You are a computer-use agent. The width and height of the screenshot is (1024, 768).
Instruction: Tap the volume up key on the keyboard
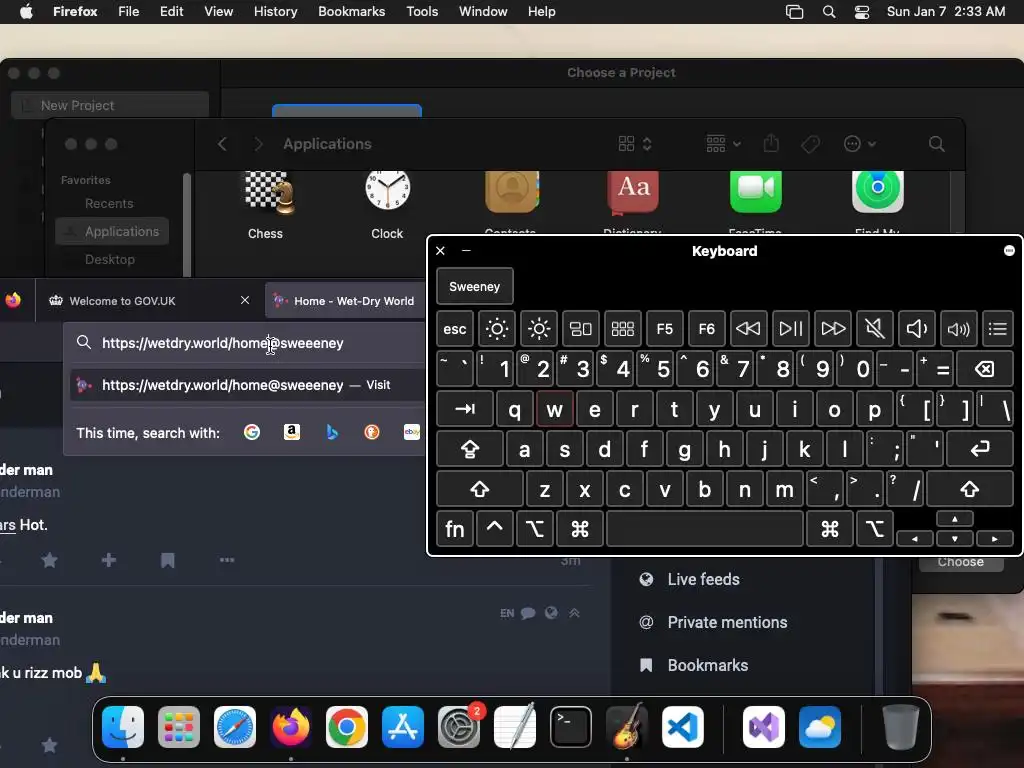[x=958, y=328]
